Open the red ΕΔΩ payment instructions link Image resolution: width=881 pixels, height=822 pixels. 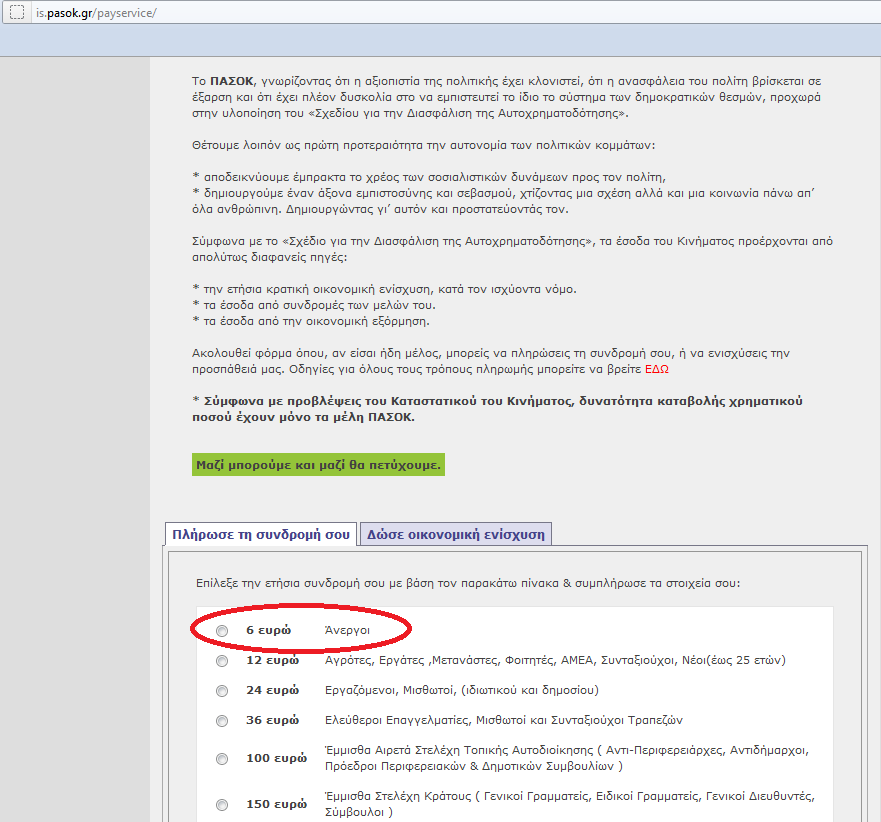pos(656,368)
